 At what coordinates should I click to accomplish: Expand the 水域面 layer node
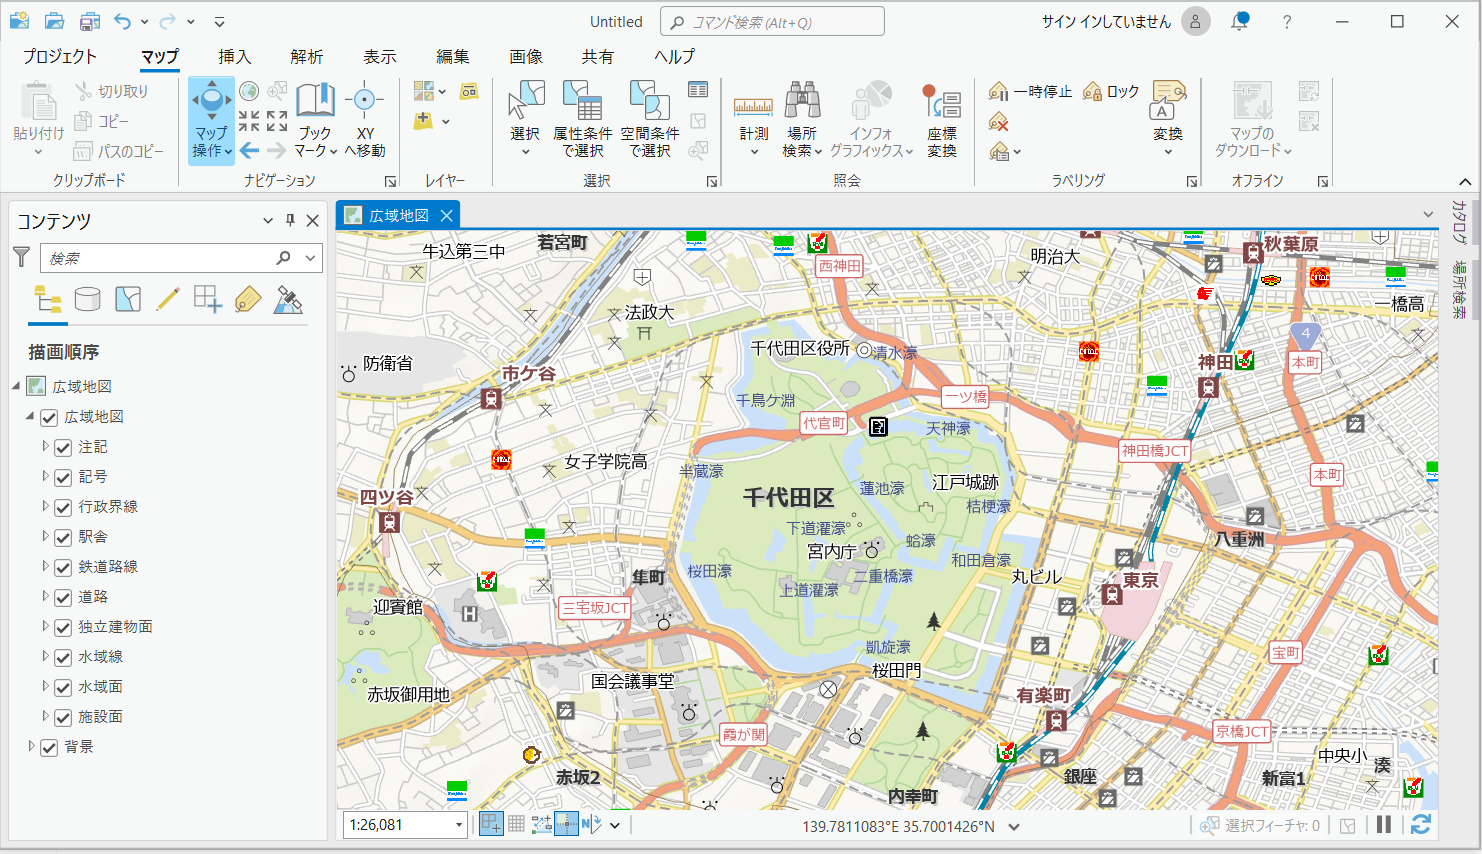(x=45, y=687)
